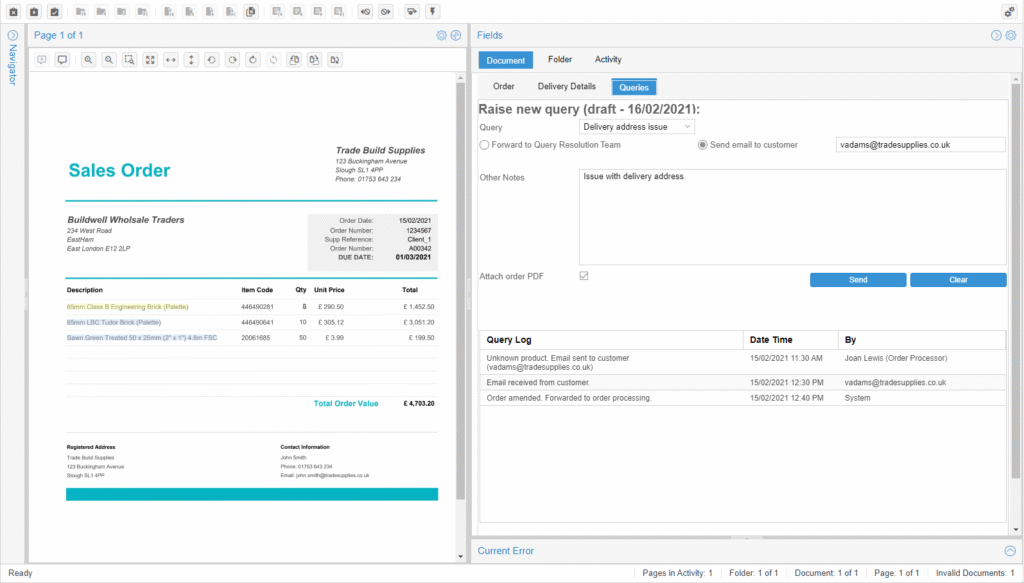This screenshot has width=1024, height=583.
Task: Fit the page to the window
Action: (150, 59)
